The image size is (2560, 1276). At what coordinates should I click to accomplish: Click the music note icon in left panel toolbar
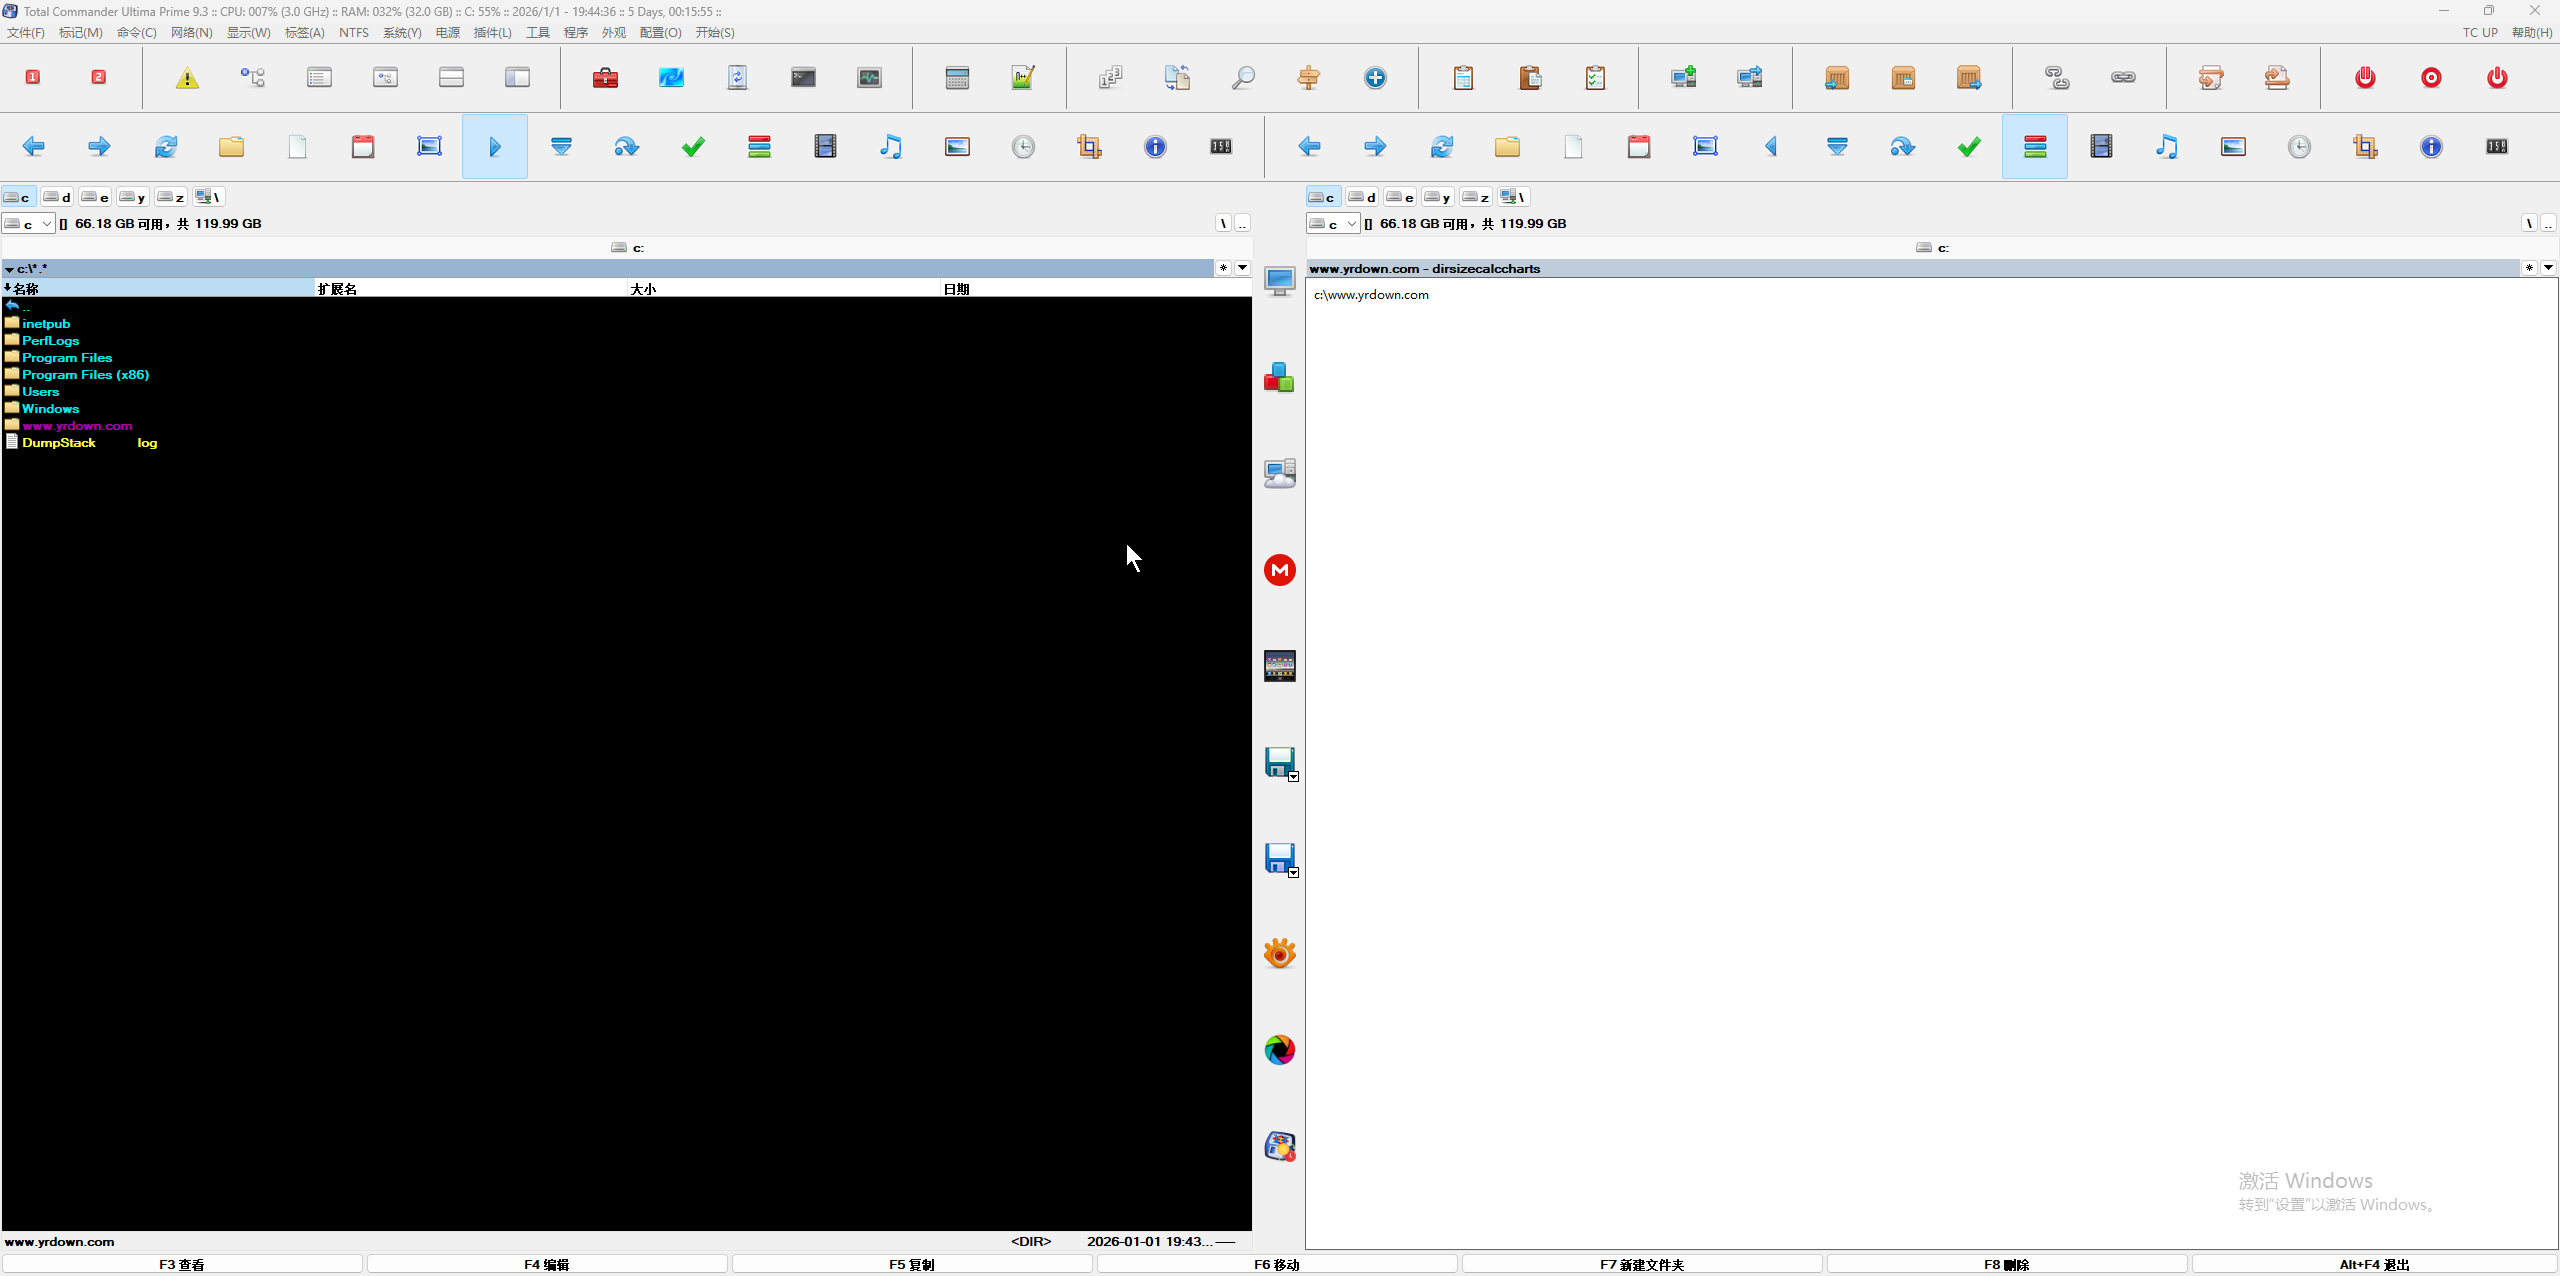[891, 147]
